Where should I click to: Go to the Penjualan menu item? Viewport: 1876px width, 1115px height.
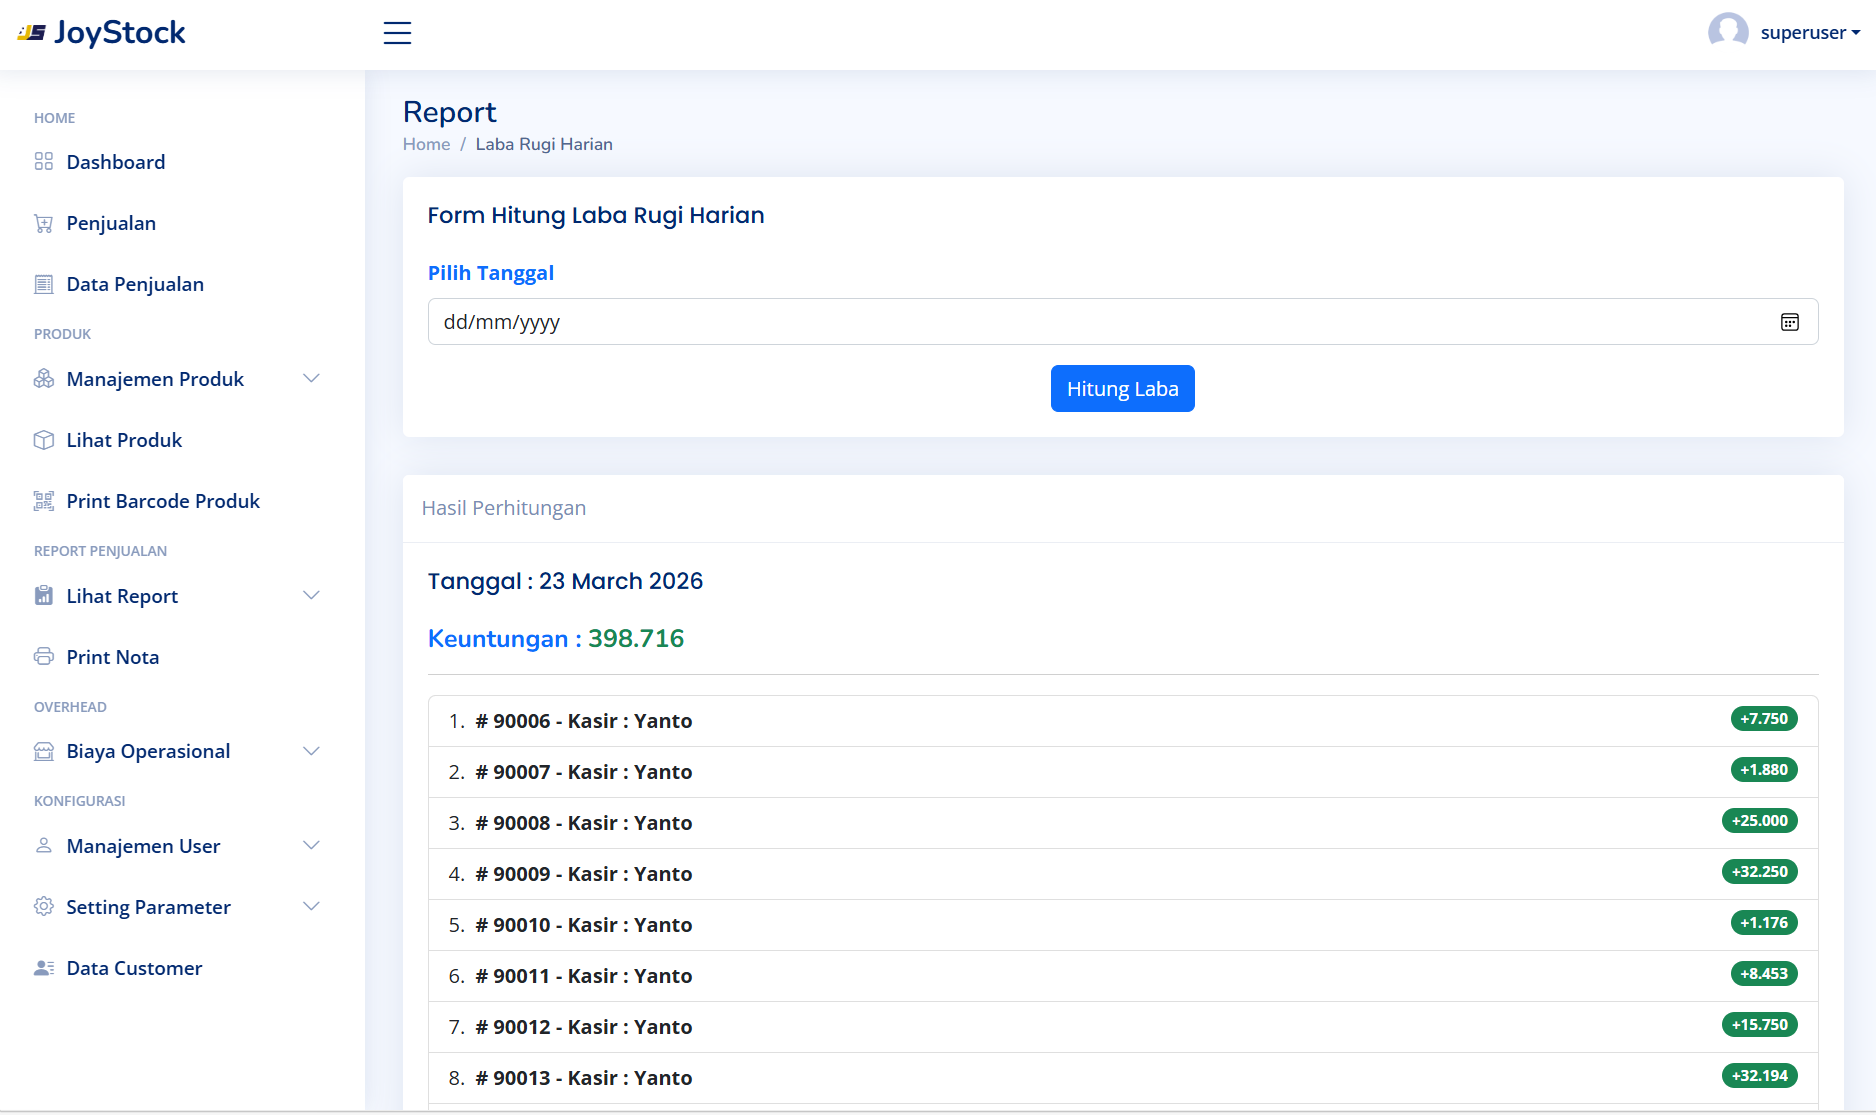click(182, 223)
